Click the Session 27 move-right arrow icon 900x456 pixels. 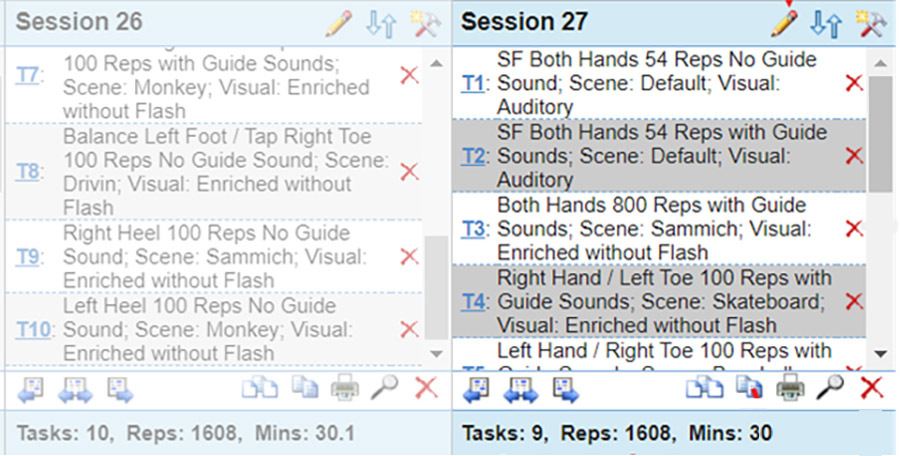[x=565, y=390]
